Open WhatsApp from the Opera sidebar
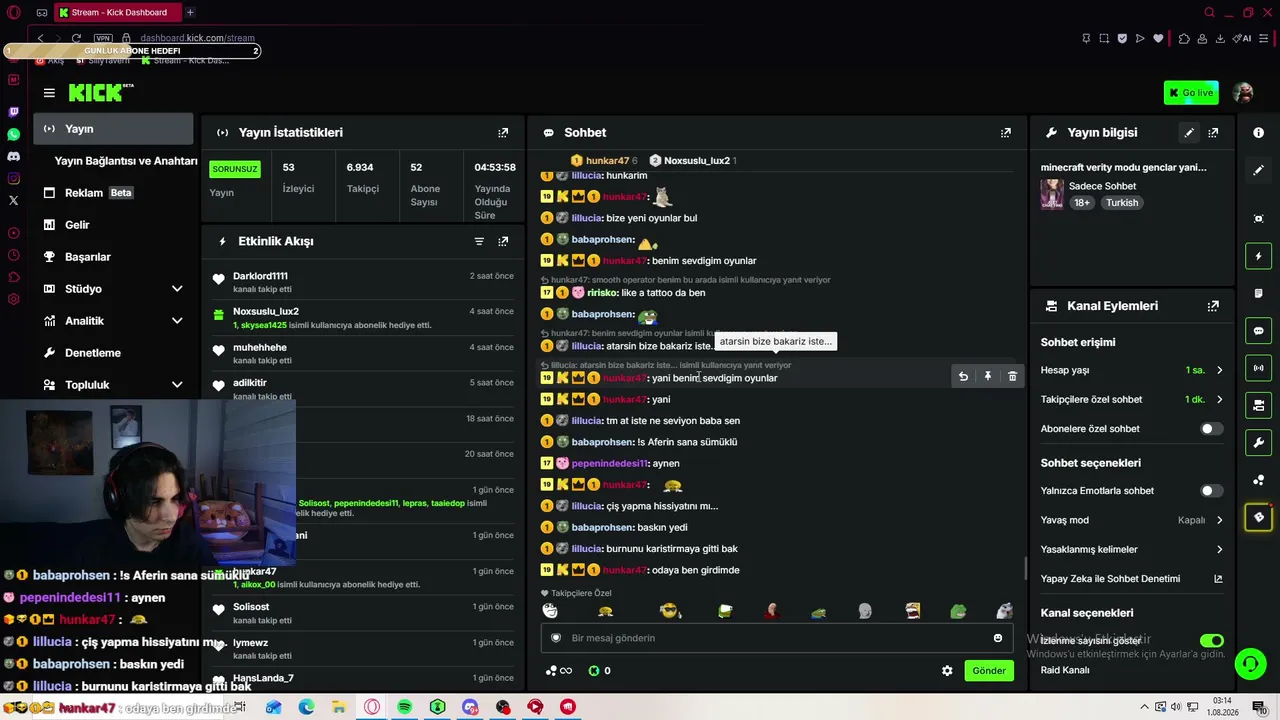 point(13,134)
